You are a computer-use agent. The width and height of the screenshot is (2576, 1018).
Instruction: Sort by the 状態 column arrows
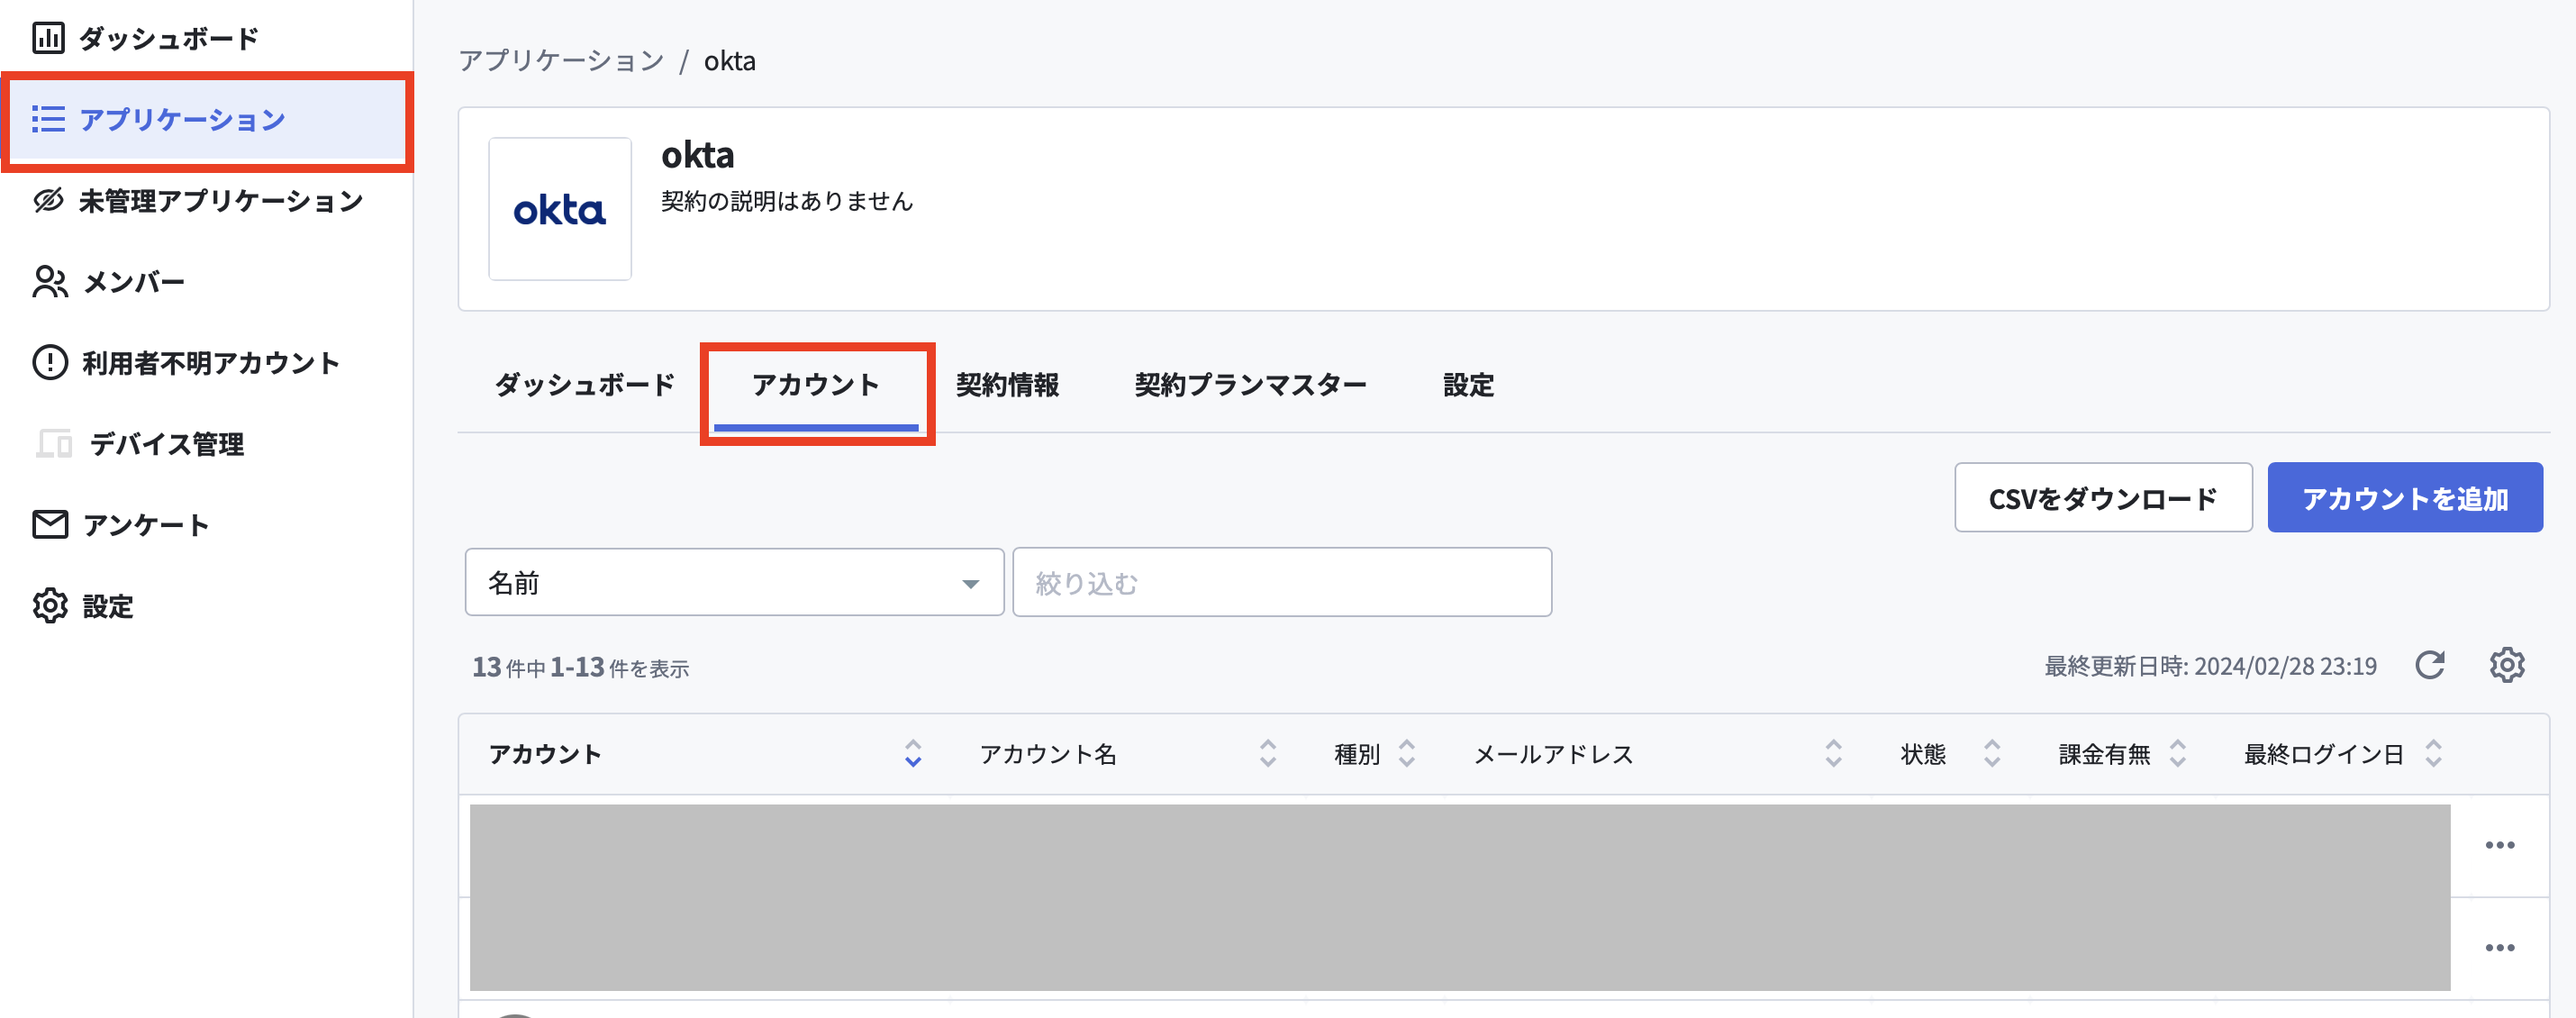point(1992,753)
